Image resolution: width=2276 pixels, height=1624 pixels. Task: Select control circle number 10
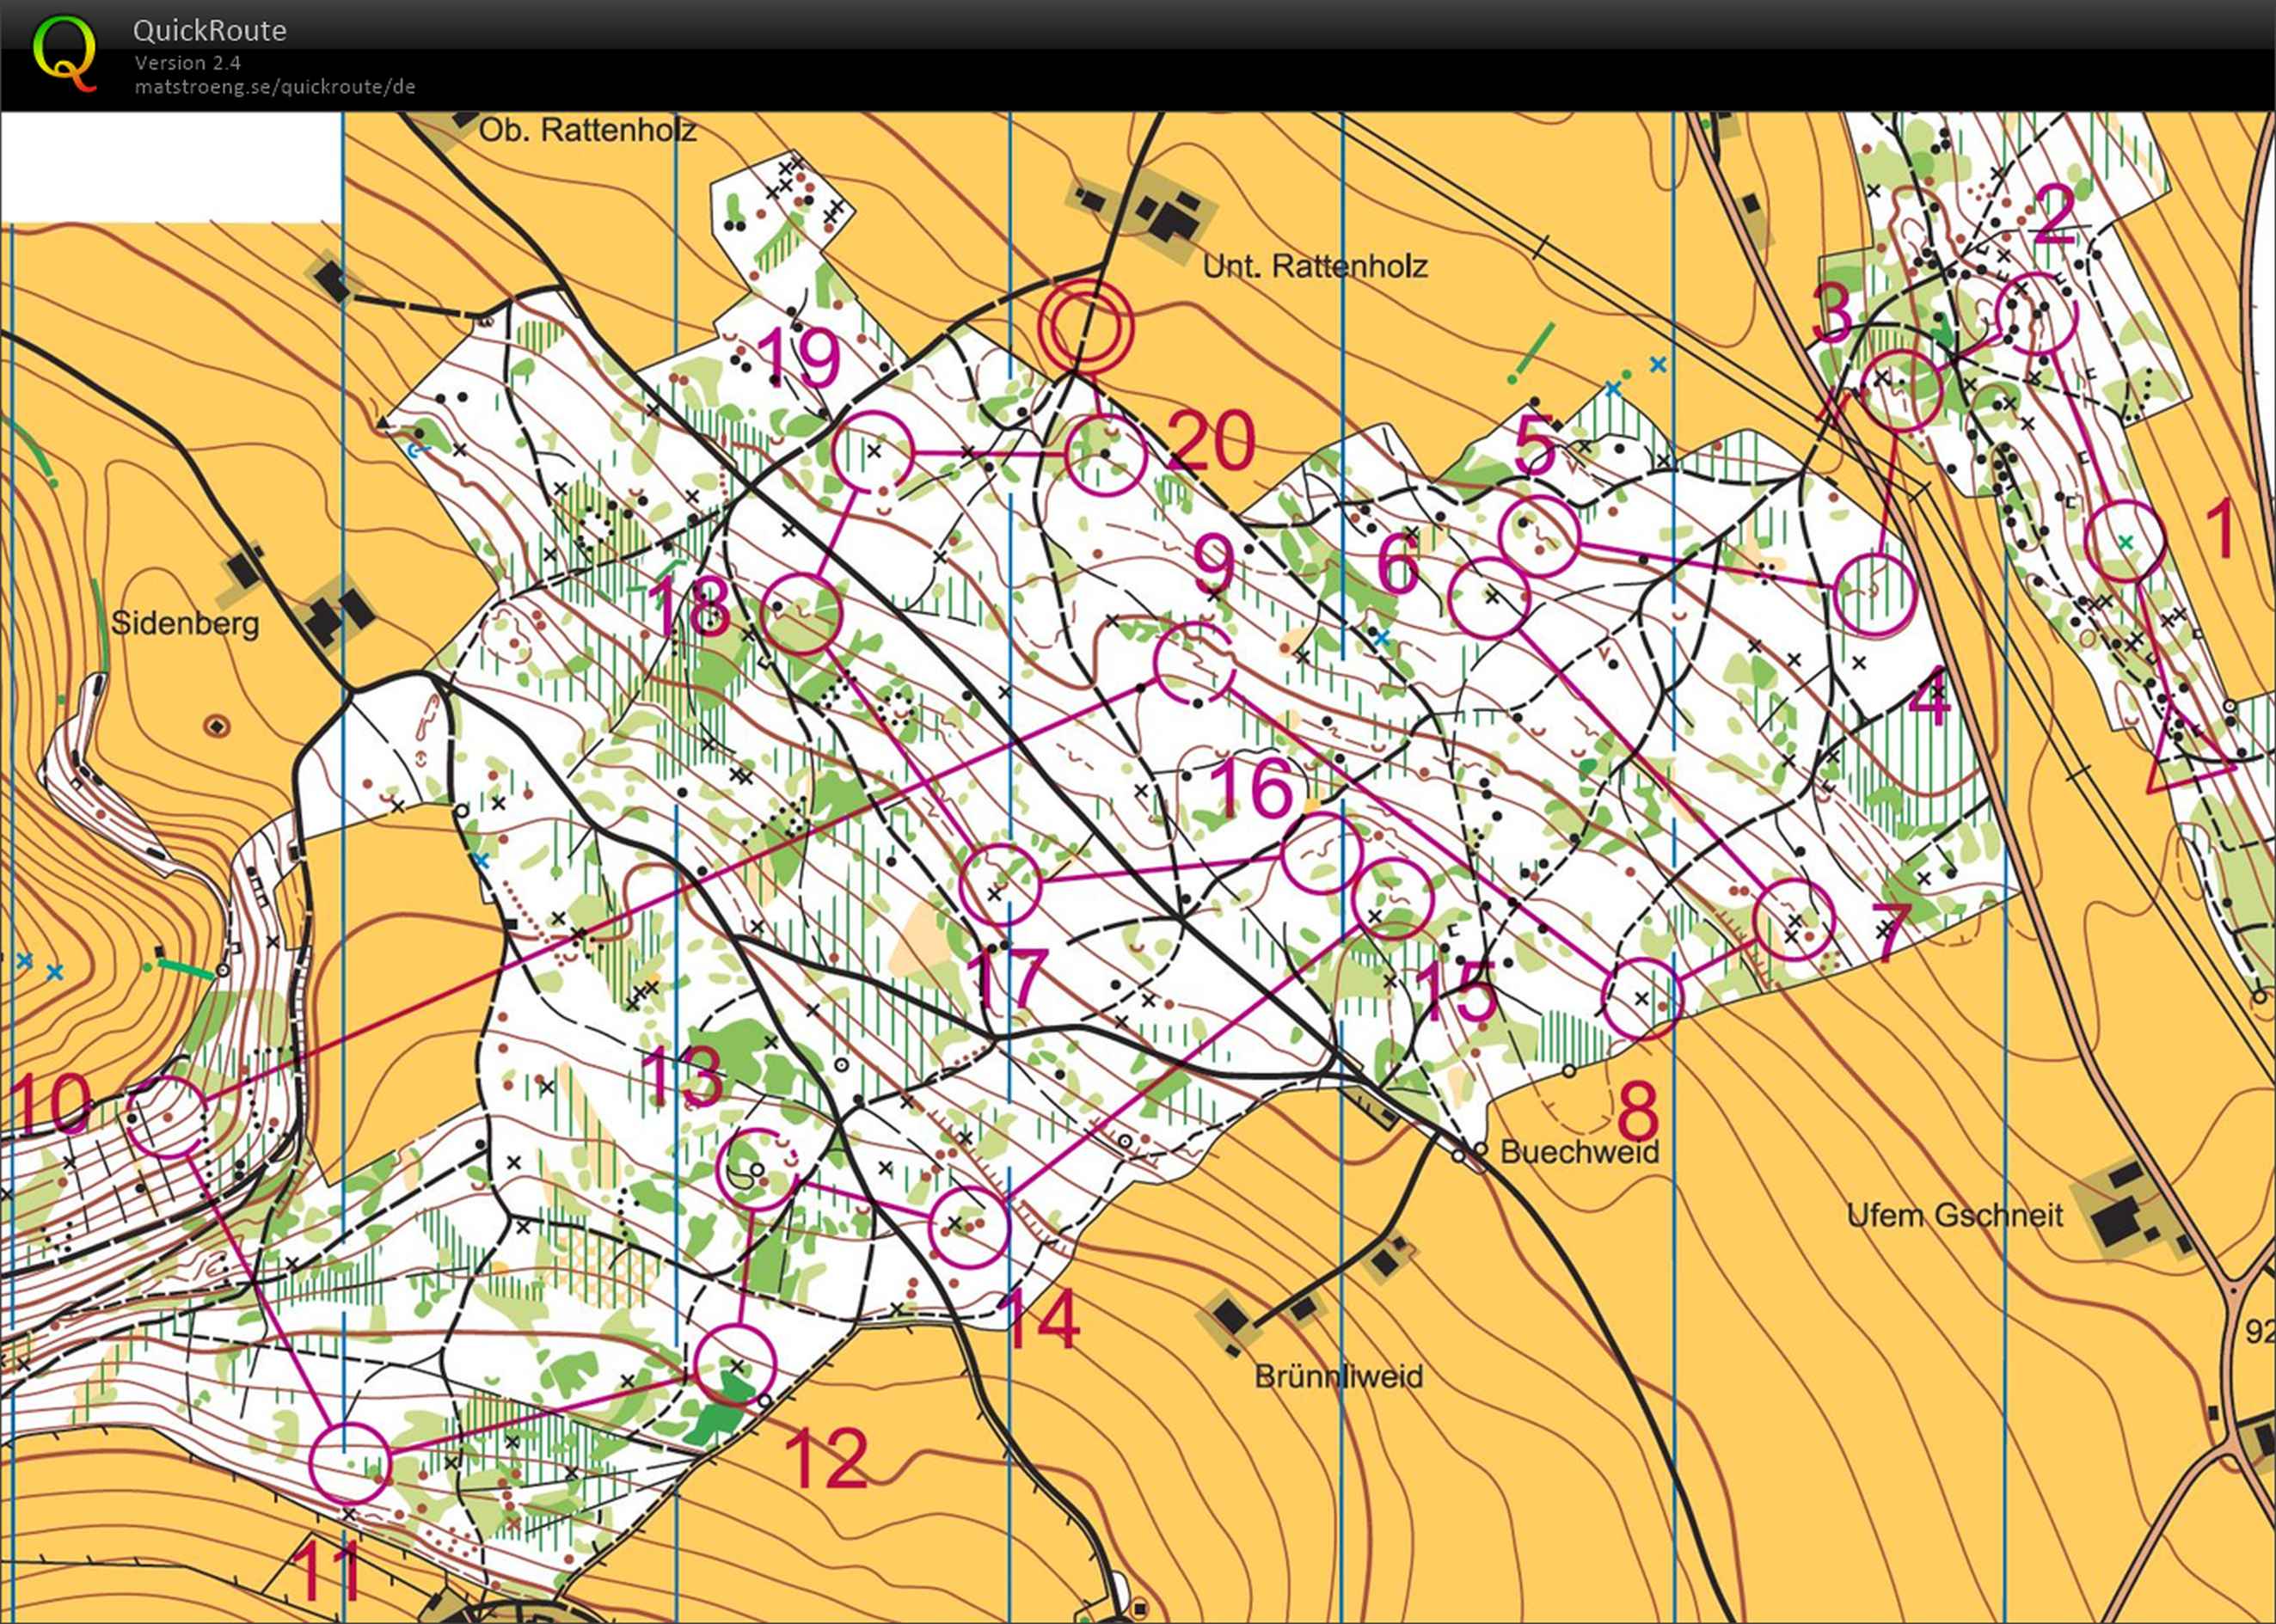click(x=168, y=1116)
